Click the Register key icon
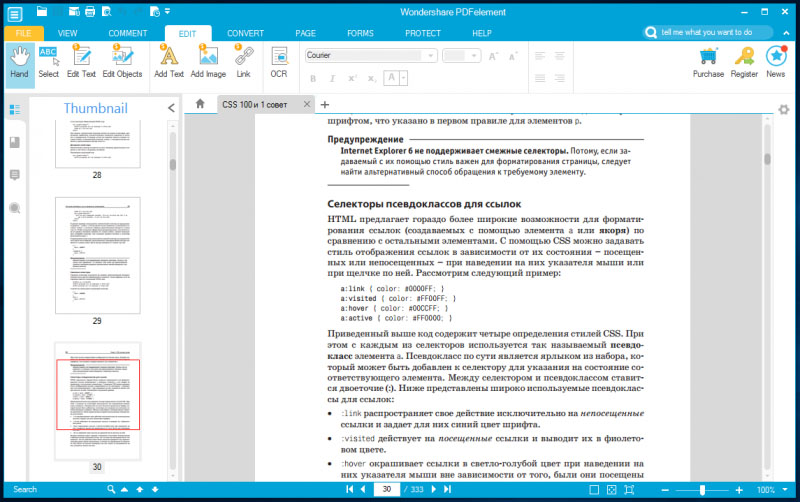 point(744,62)
